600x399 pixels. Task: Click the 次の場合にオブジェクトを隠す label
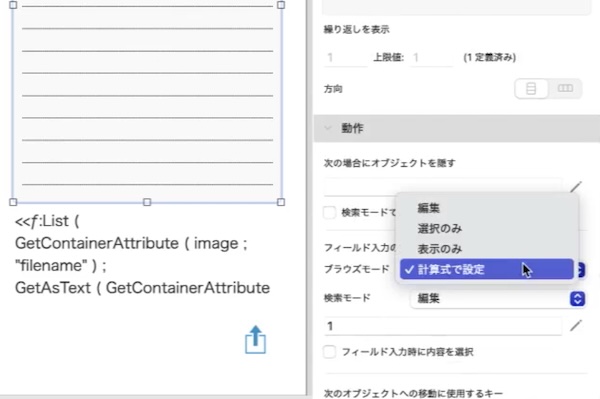tap(390, 163)
